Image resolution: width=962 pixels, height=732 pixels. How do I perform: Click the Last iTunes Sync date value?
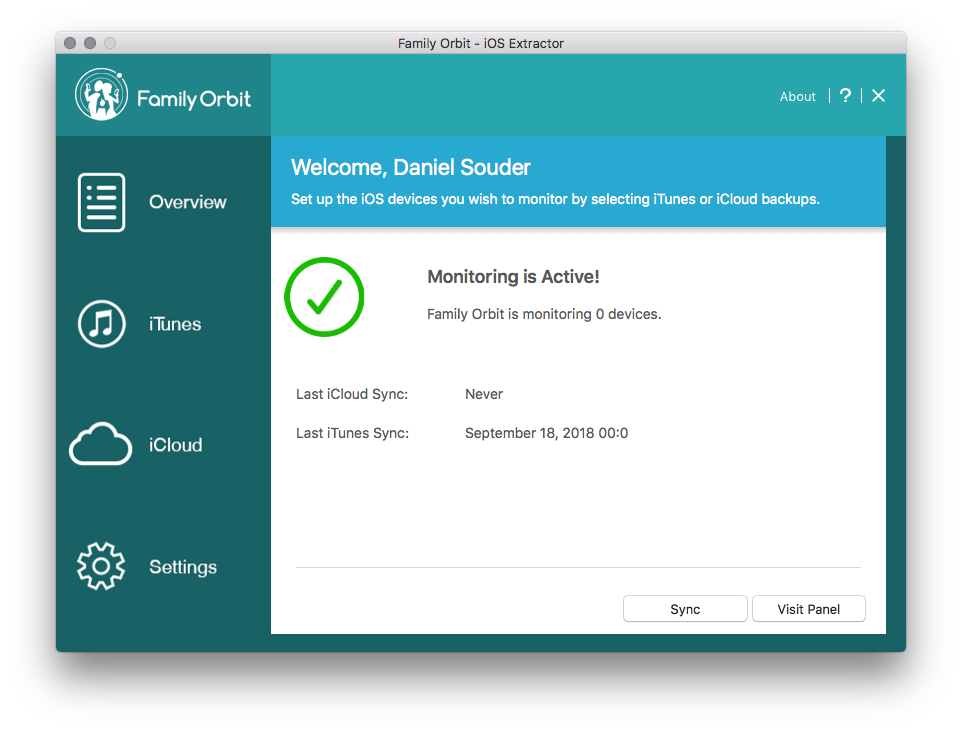pos(546,433)
